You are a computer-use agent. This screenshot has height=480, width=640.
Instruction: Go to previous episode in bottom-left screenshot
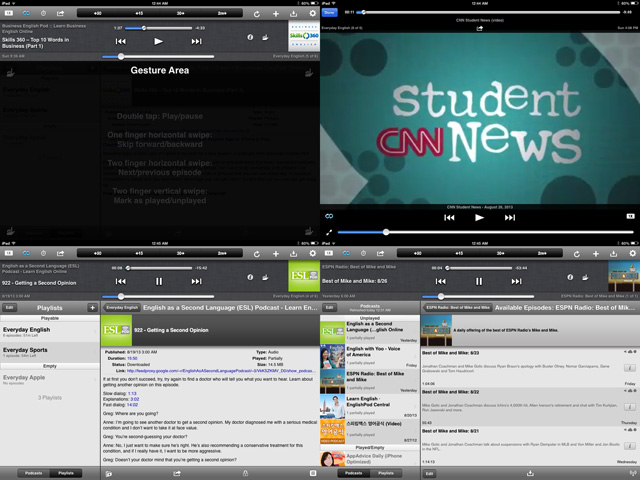point(120,281)
